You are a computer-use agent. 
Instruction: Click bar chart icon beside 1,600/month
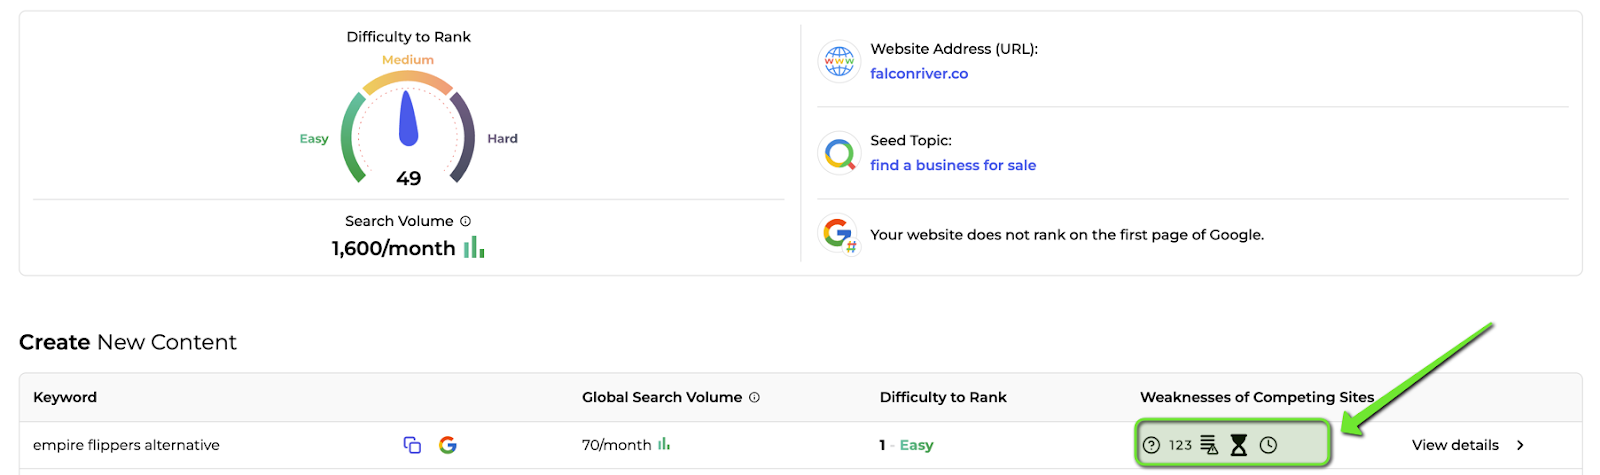tap(474, 247)
